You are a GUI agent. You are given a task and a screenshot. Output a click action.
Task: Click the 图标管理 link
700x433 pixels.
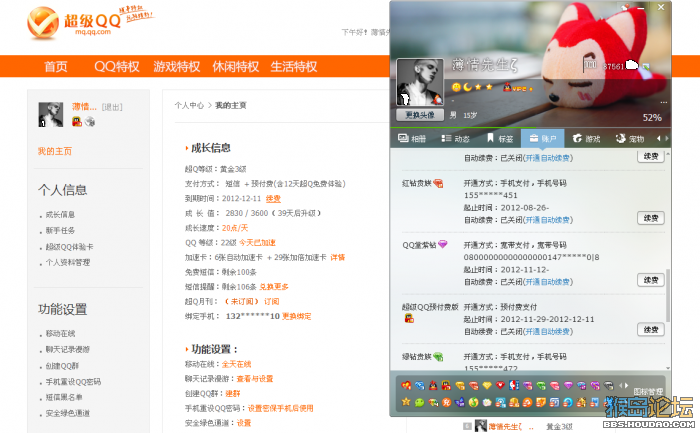pyautogui.click(x=648, y=391)
